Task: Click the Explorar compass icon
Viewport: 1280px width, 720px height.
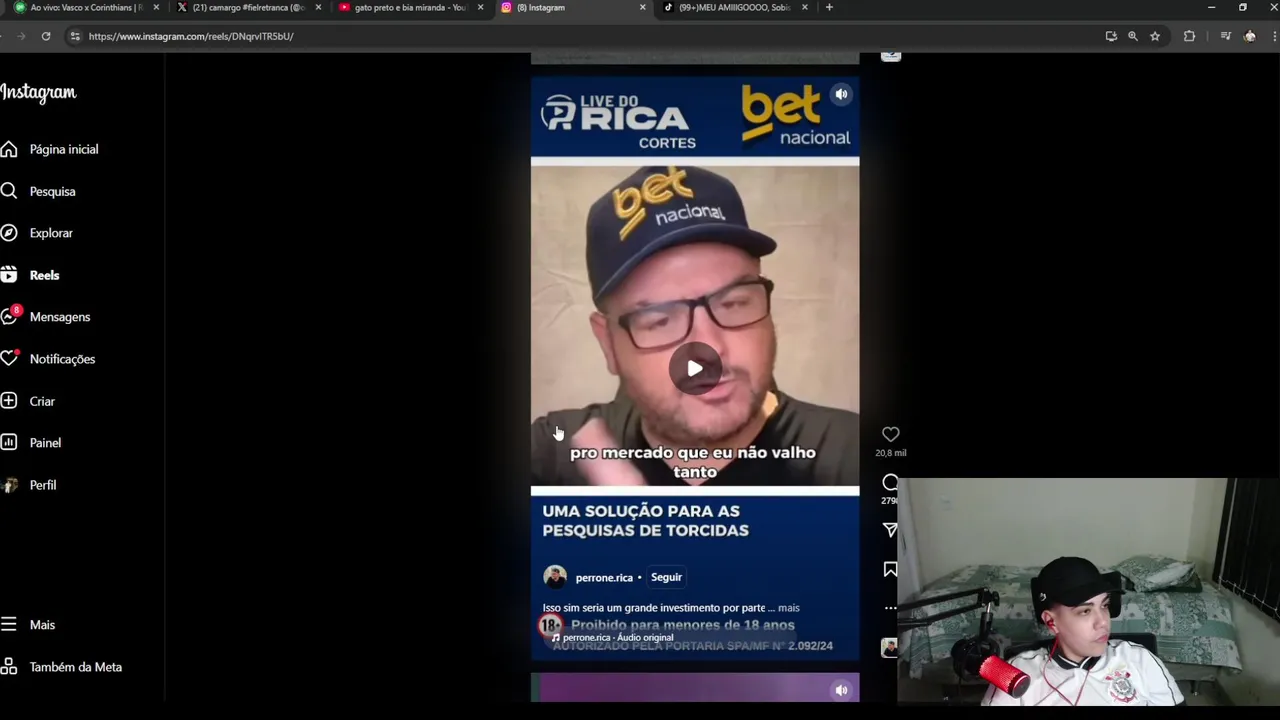Action: pyautogui.click(x=9, y=233)
